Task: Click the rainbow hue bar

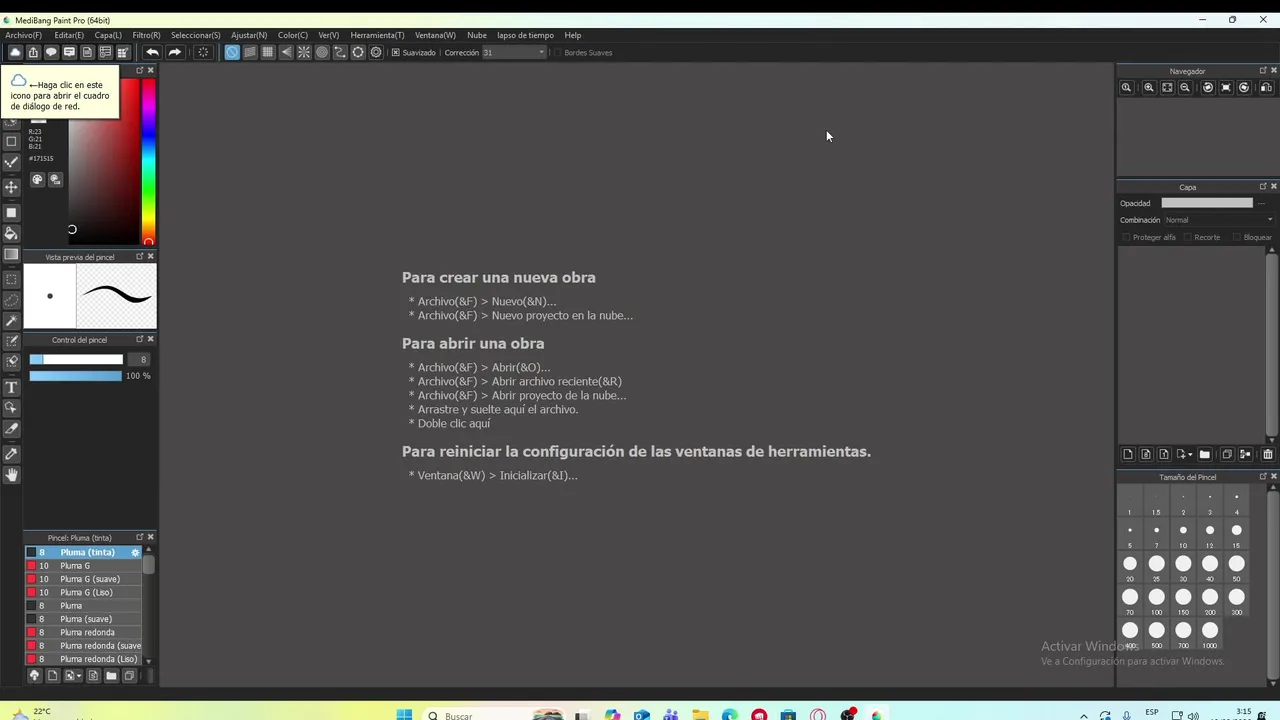Action: click(x=148, y=160)
